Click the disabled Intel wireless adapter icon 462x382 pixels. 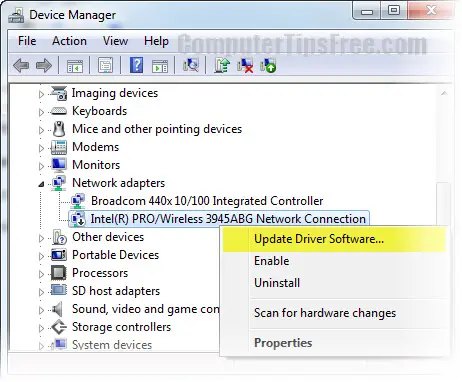pos(78,219)
